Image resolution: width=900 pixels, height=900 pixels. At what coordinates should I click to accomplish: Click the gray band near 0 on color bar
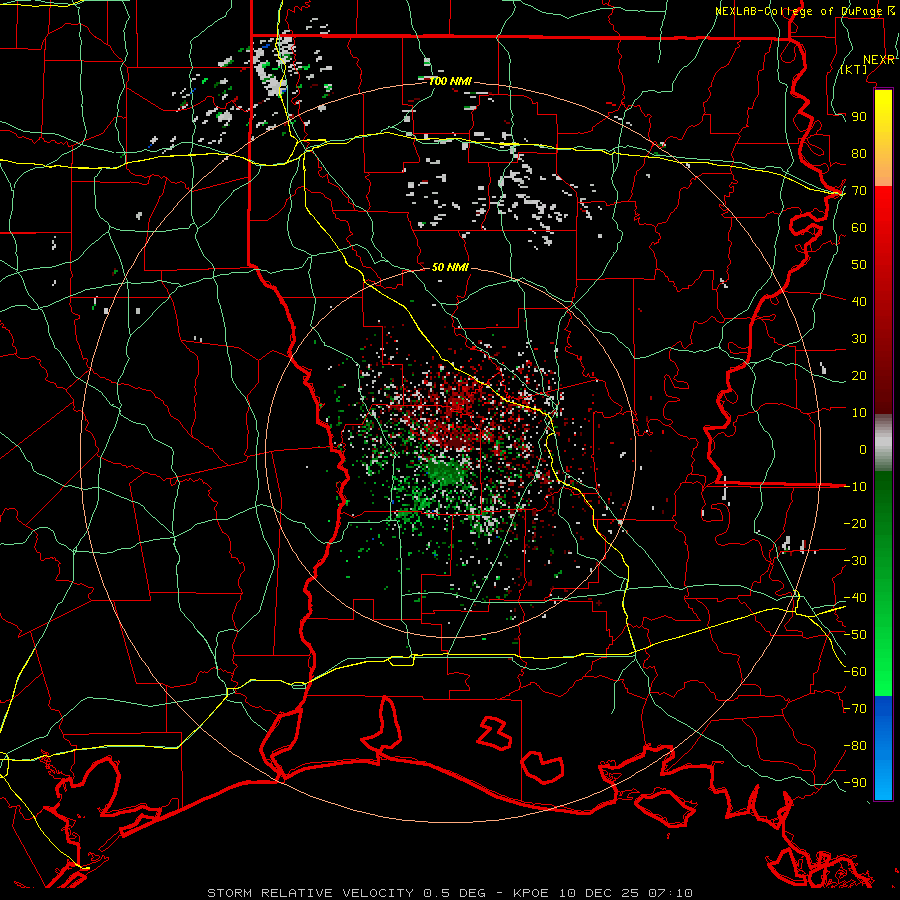(883, 443)
